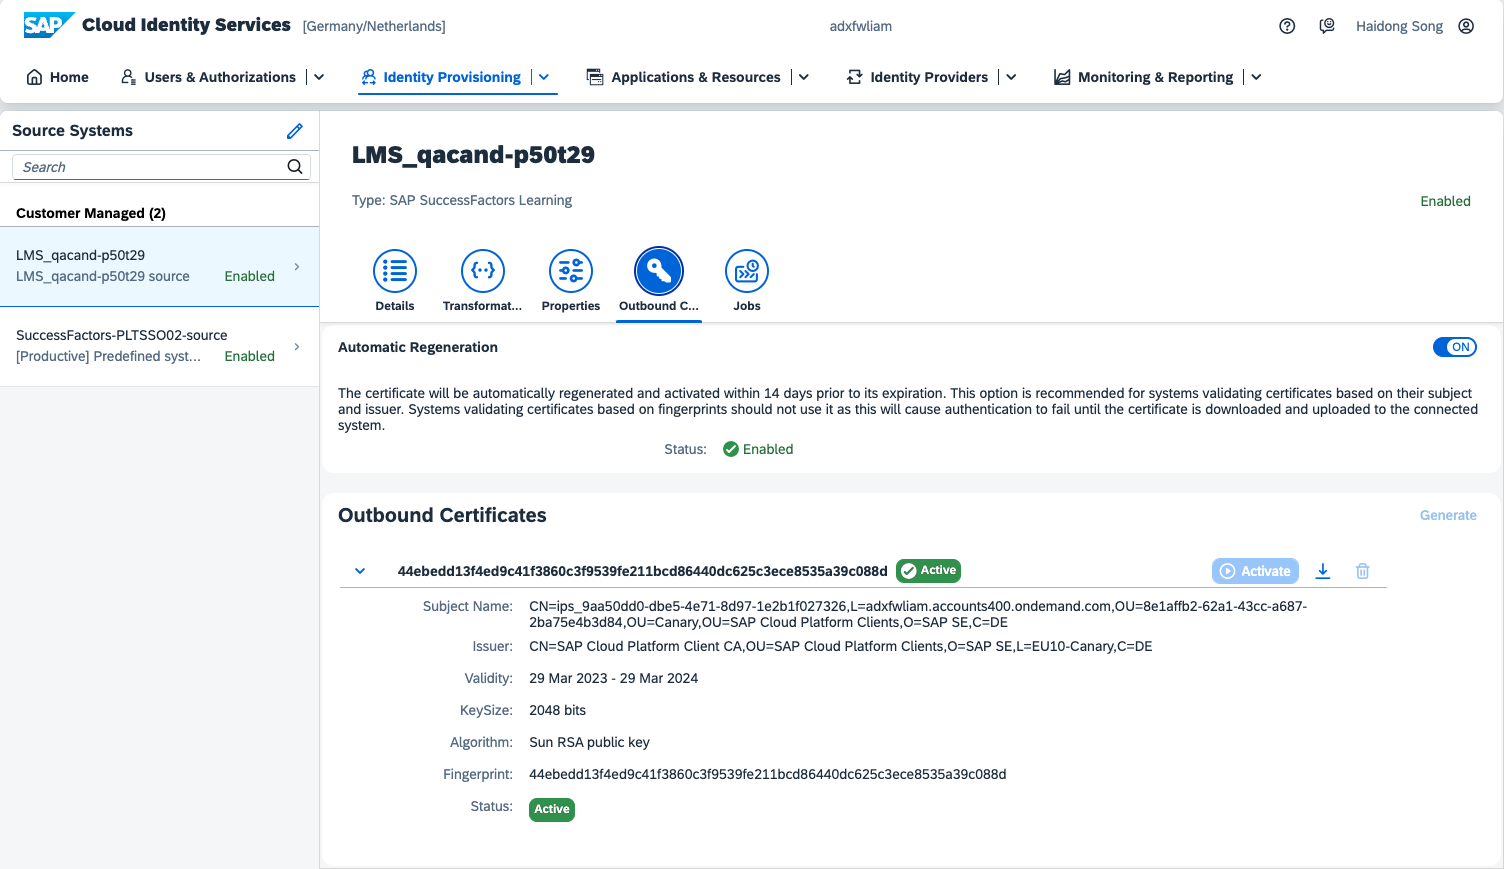Click the Fingerprint row value
This screenshot has width=1504, height=869.
(x=768, y=774)
